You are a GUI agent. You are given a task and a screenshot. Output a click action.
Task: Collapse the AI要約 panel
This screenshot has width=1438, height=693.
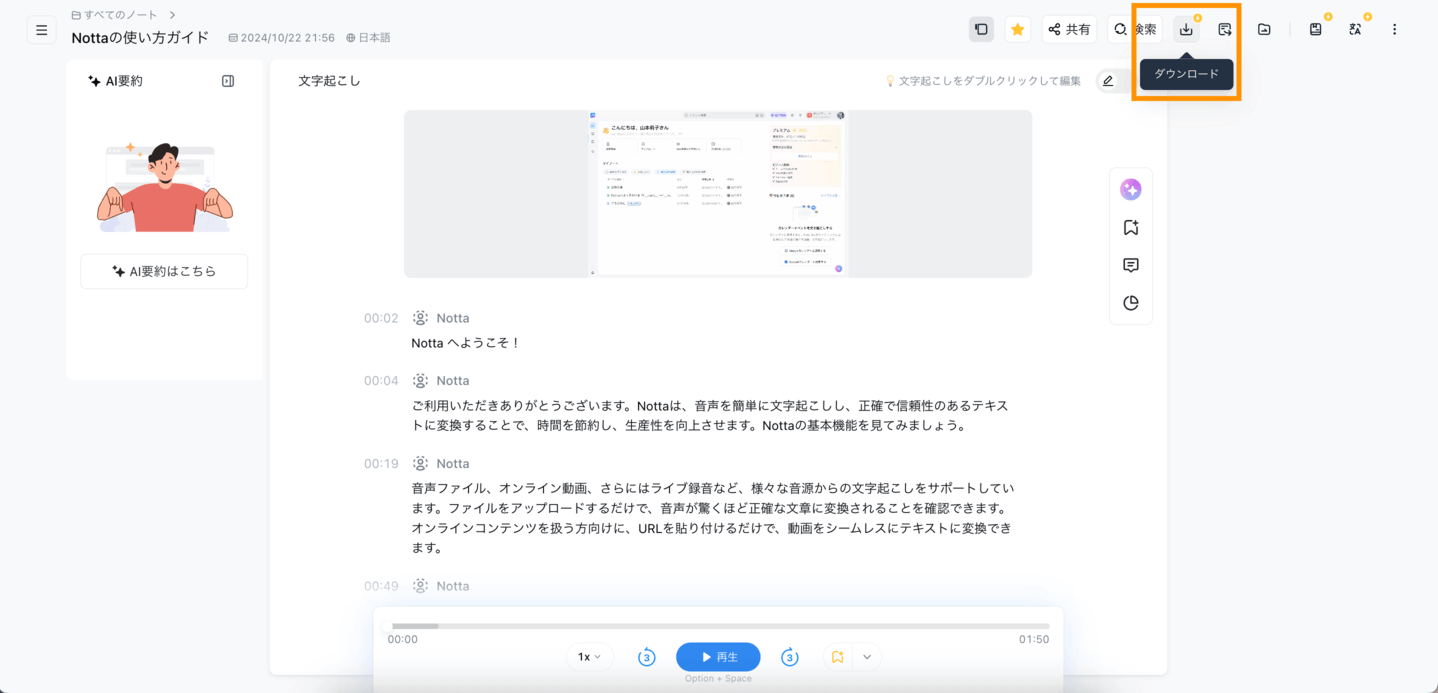228,81
